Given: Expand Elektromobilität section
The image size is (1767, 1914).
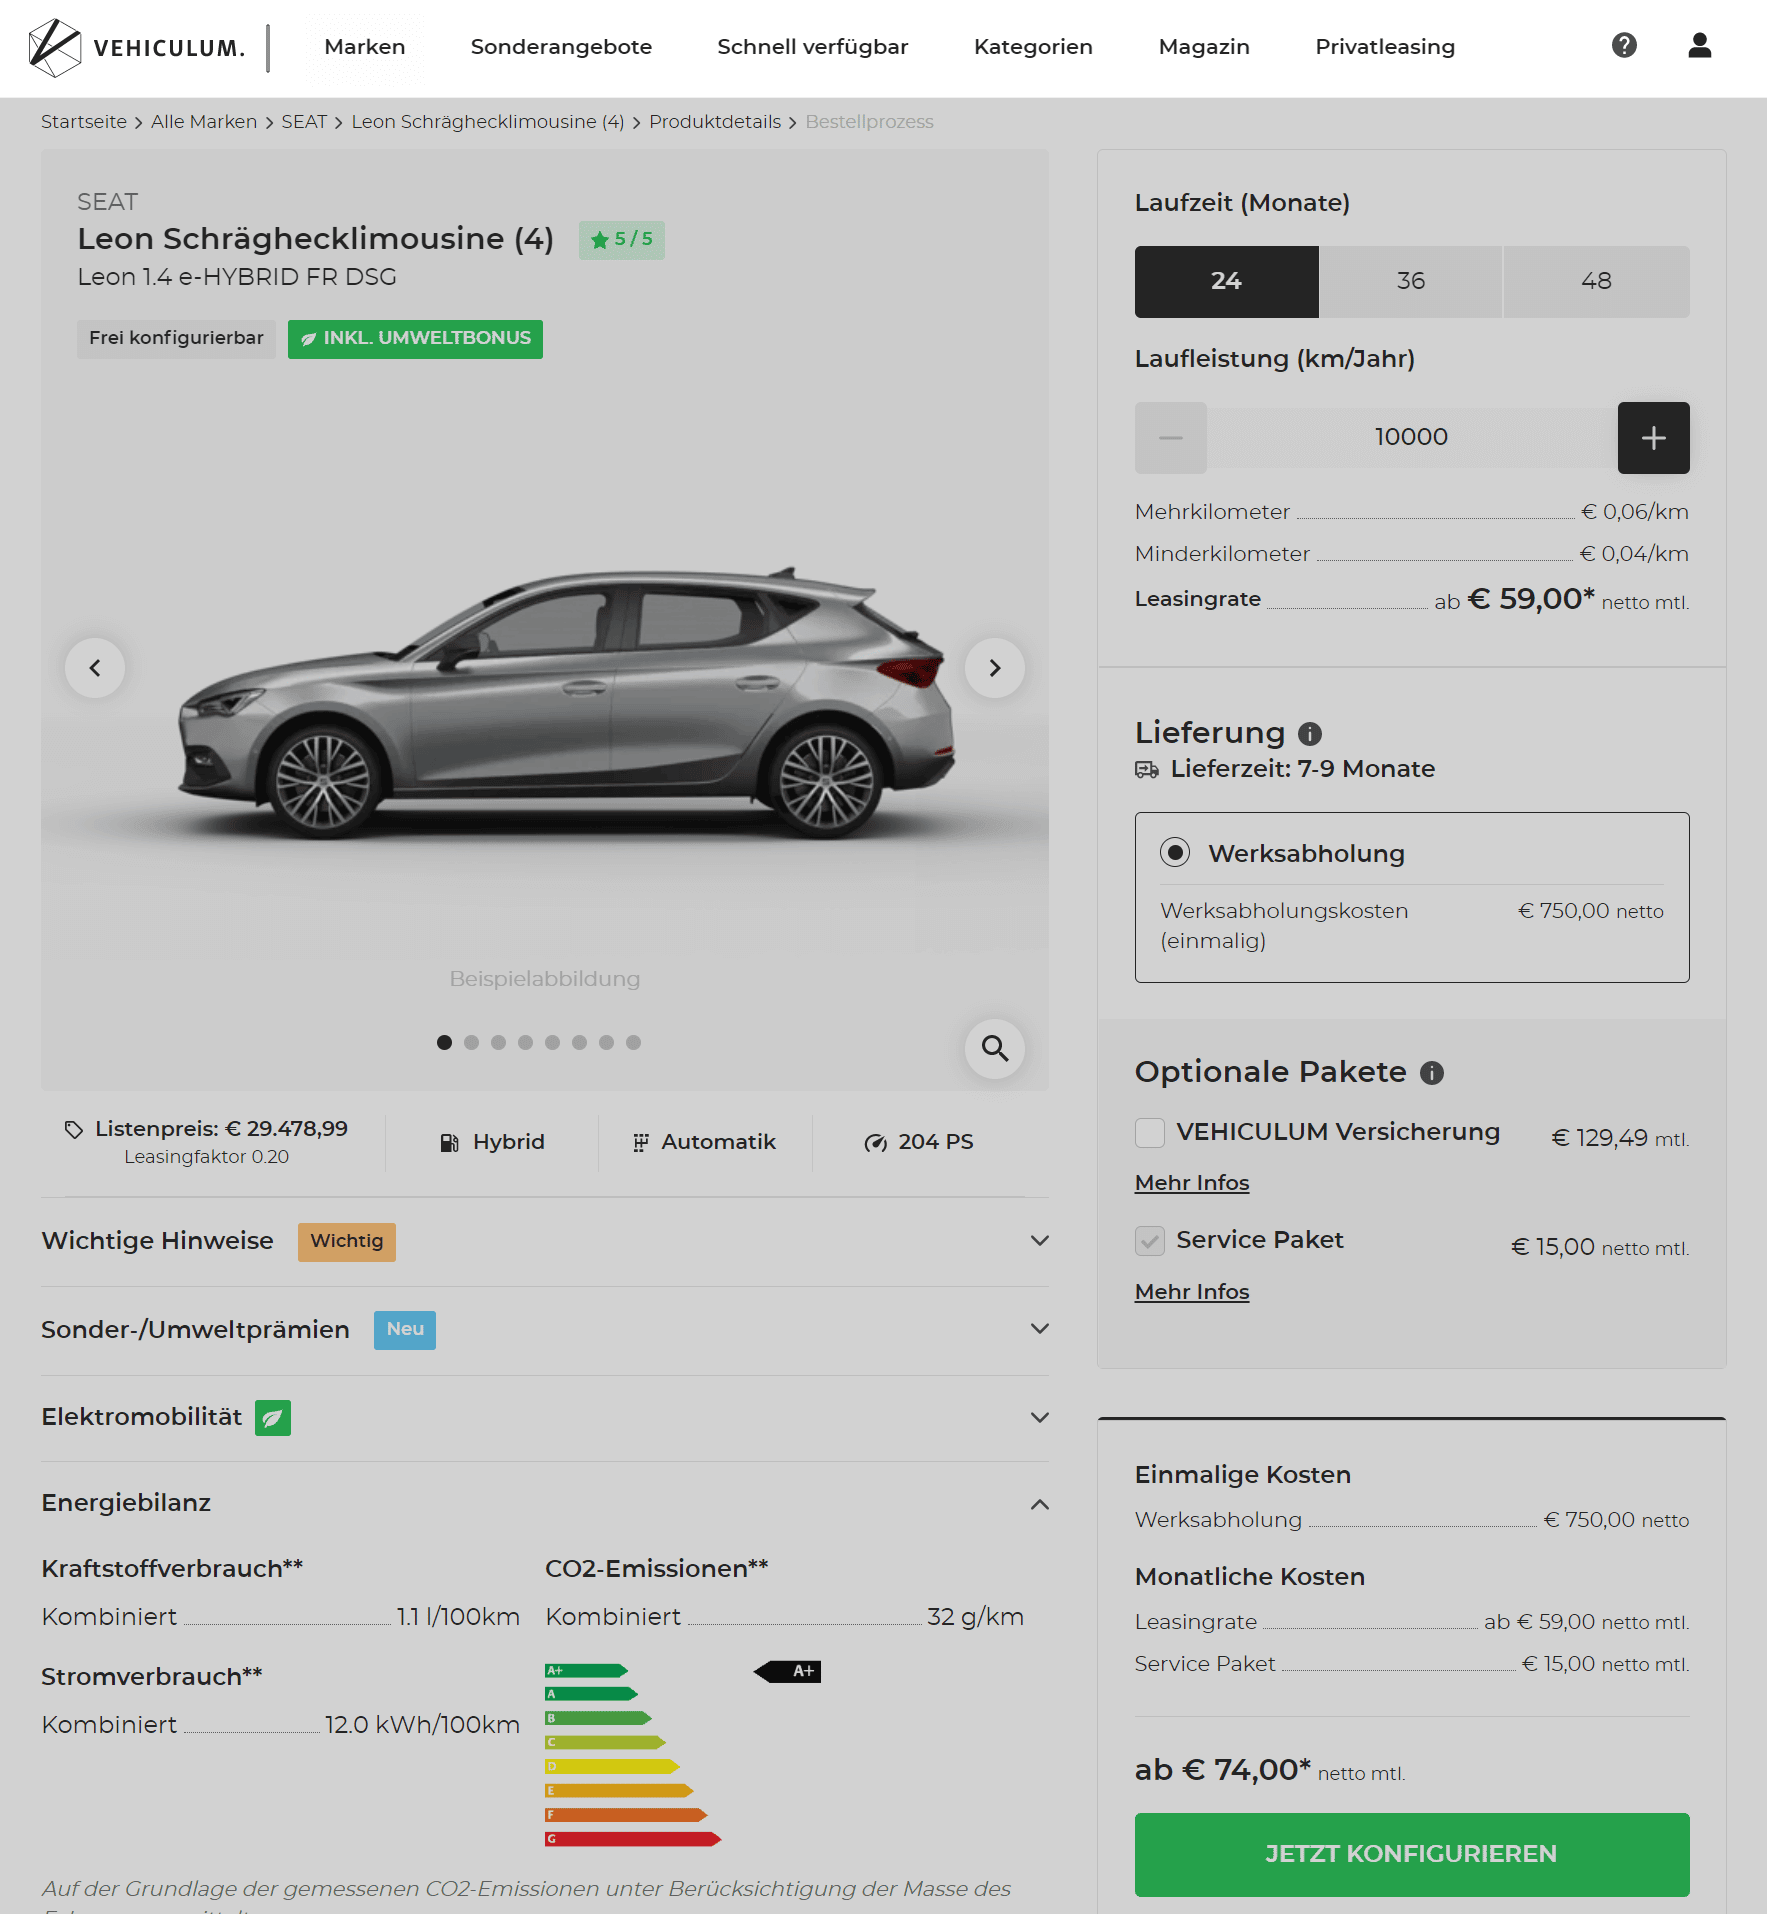Looking at the screenshot, I should [545, 1418].
